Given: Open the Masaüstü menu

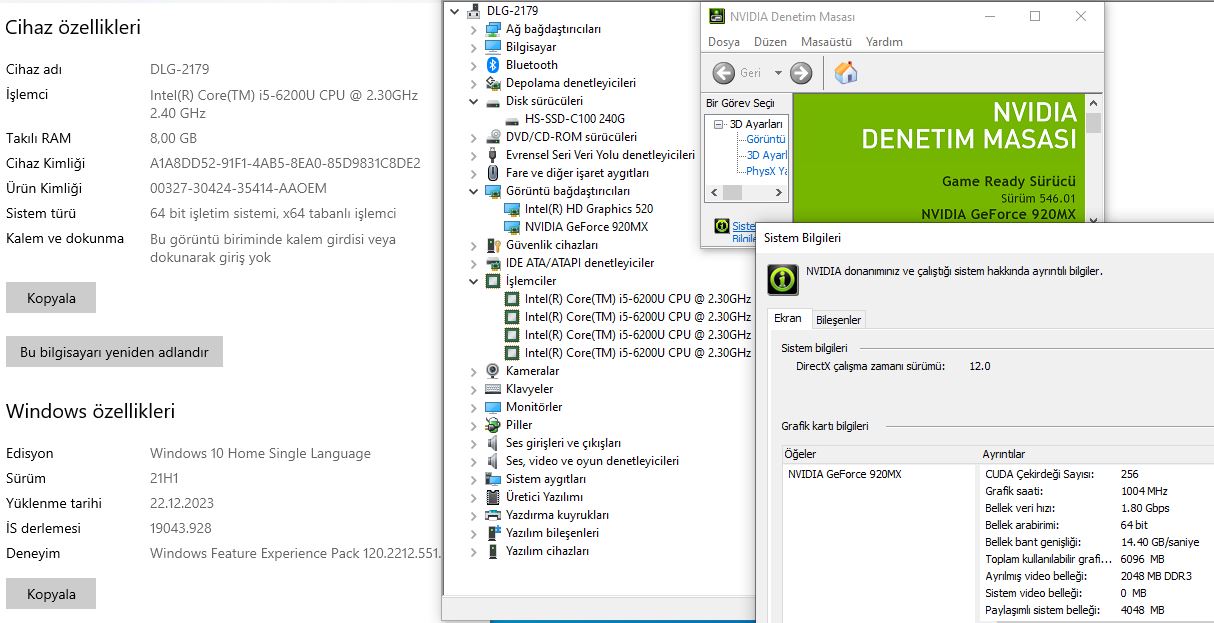Looking at the screenshot, I should pyautogui.click(x=826, y=42).
